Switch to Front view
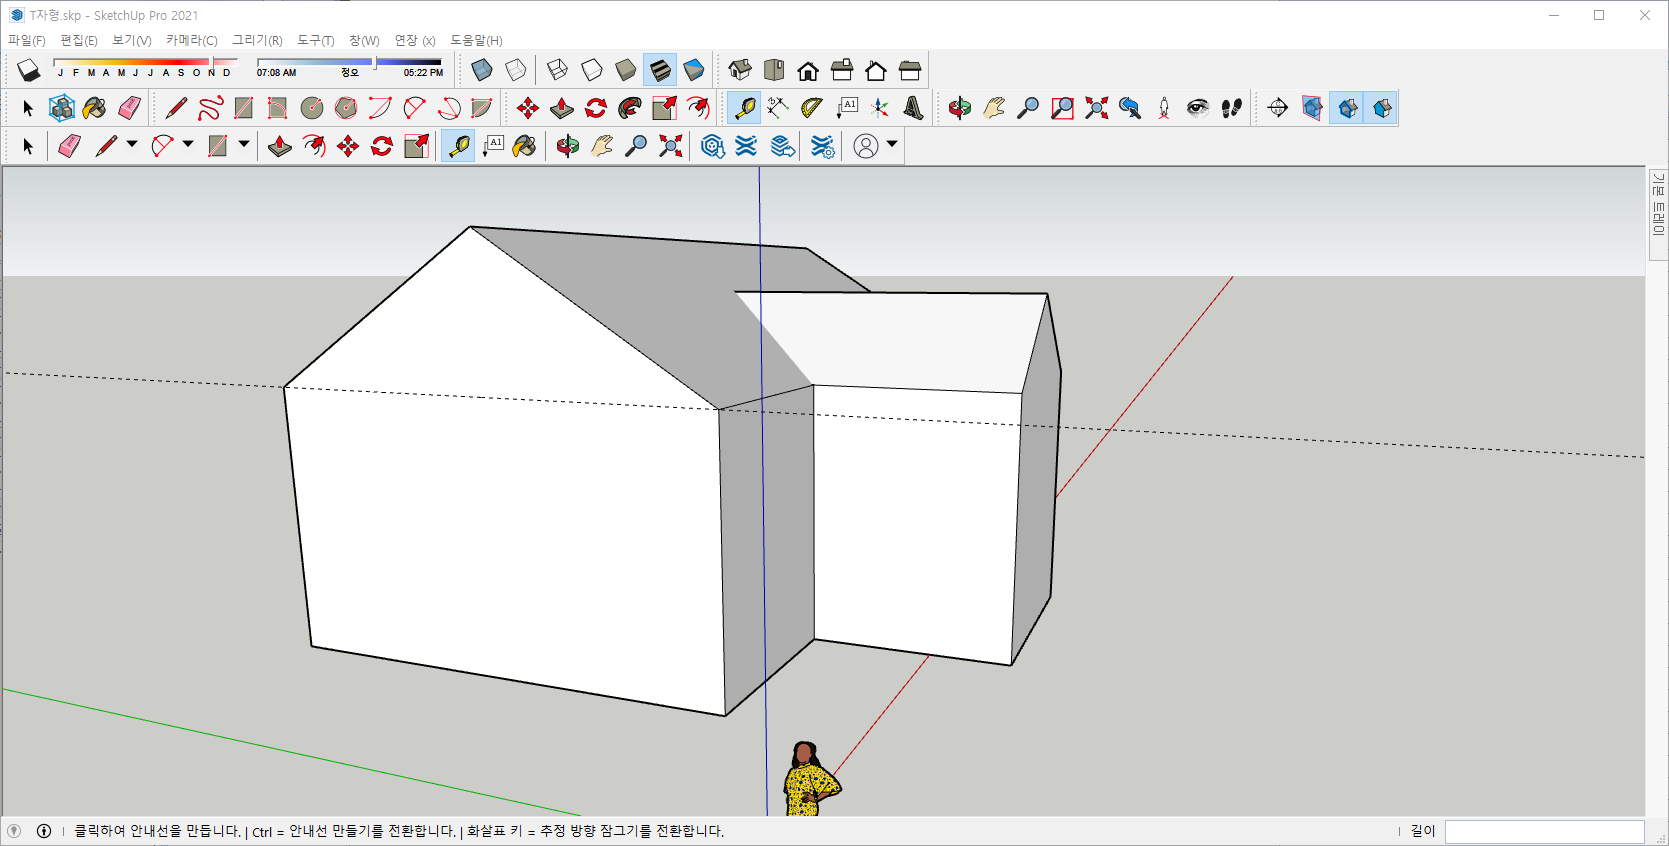This screenshot has width=1669, height=846. (x=808, y=70)
